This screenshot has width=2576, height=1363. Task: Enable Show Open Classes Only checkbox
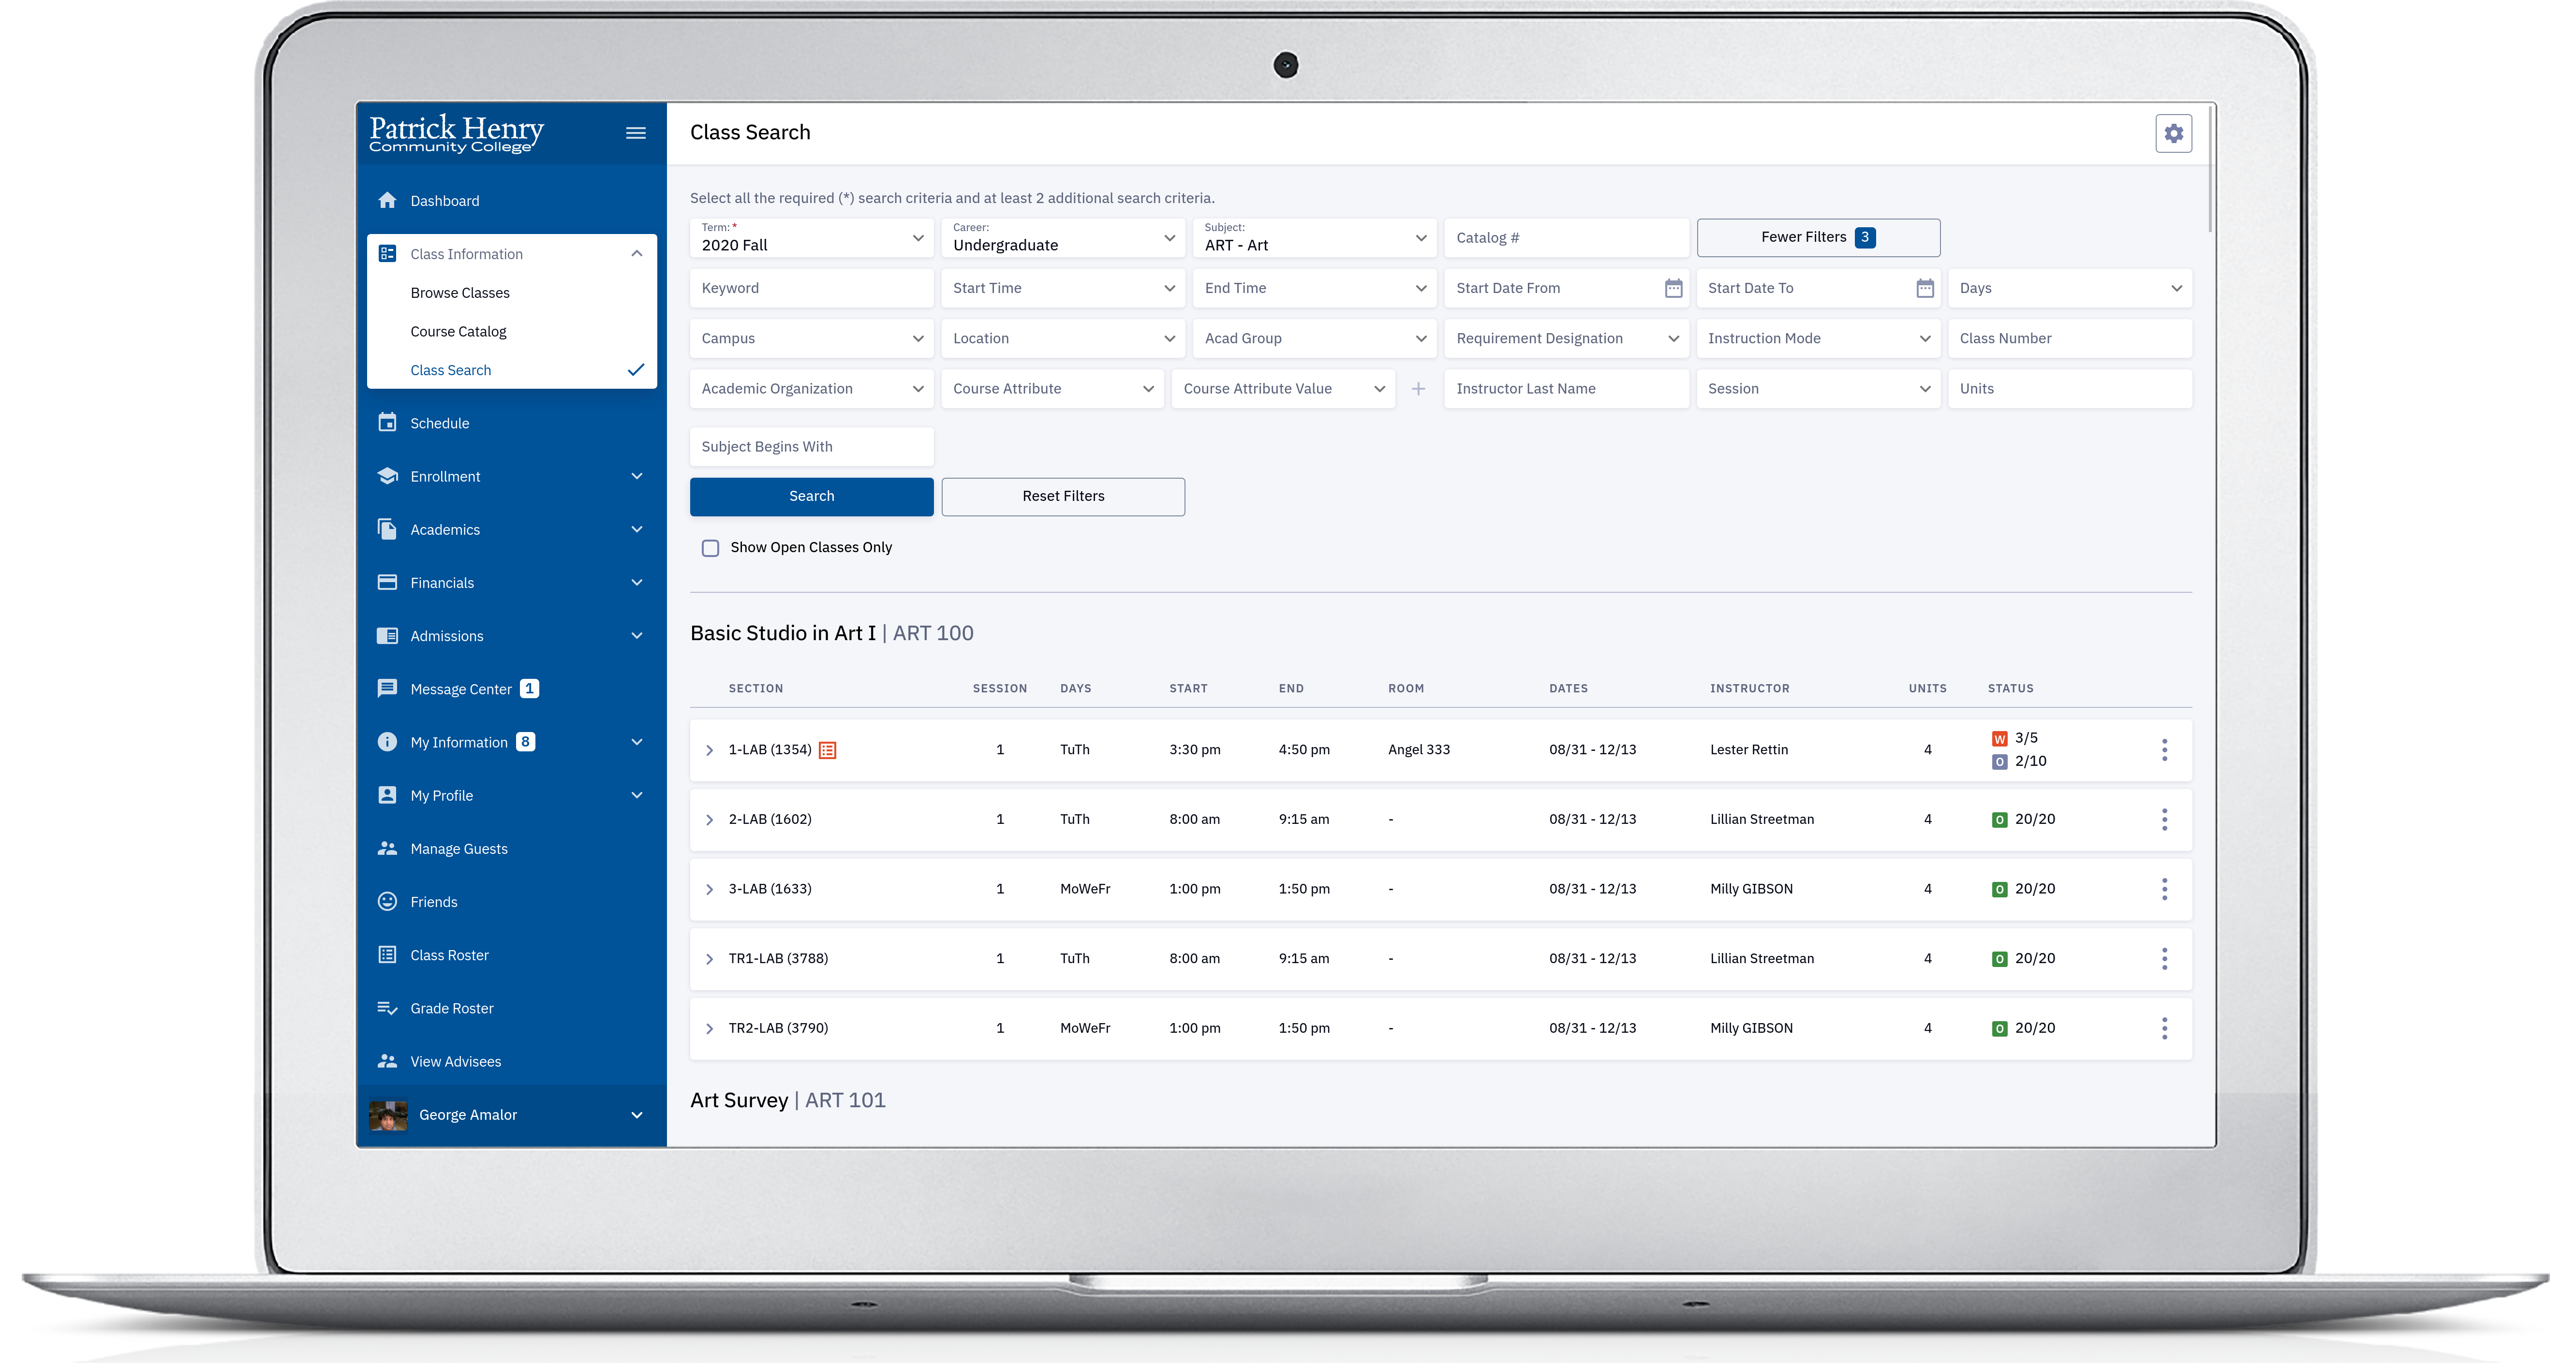[710, 548]
